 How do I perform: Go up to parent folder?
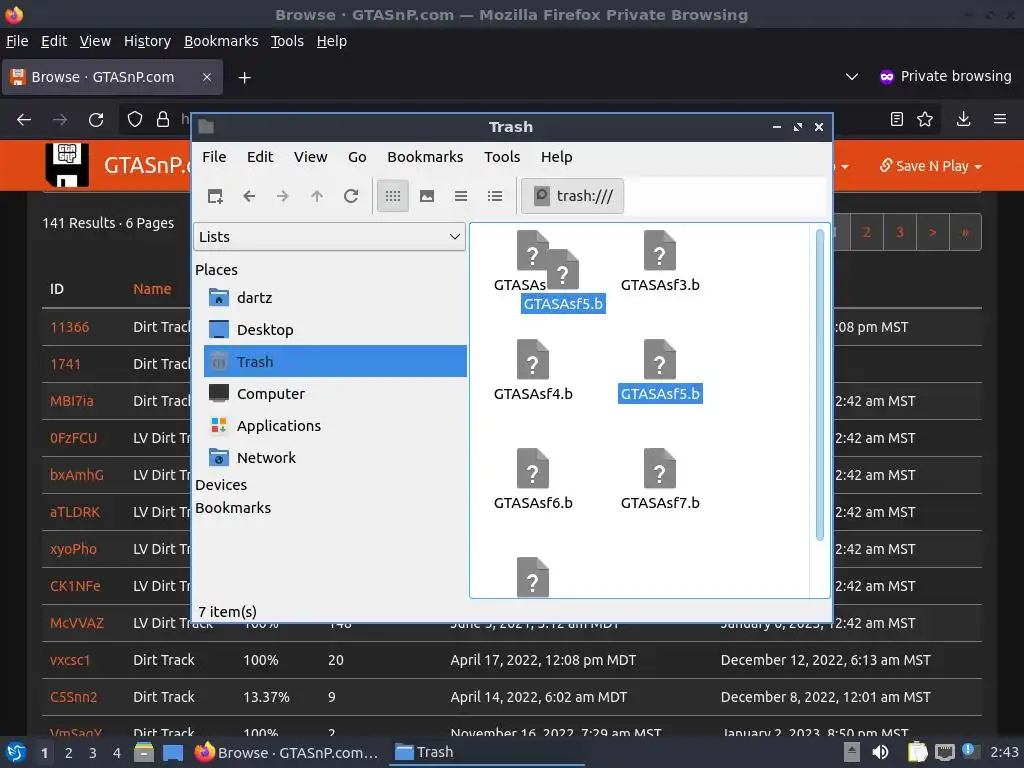[x=317, y=196]
